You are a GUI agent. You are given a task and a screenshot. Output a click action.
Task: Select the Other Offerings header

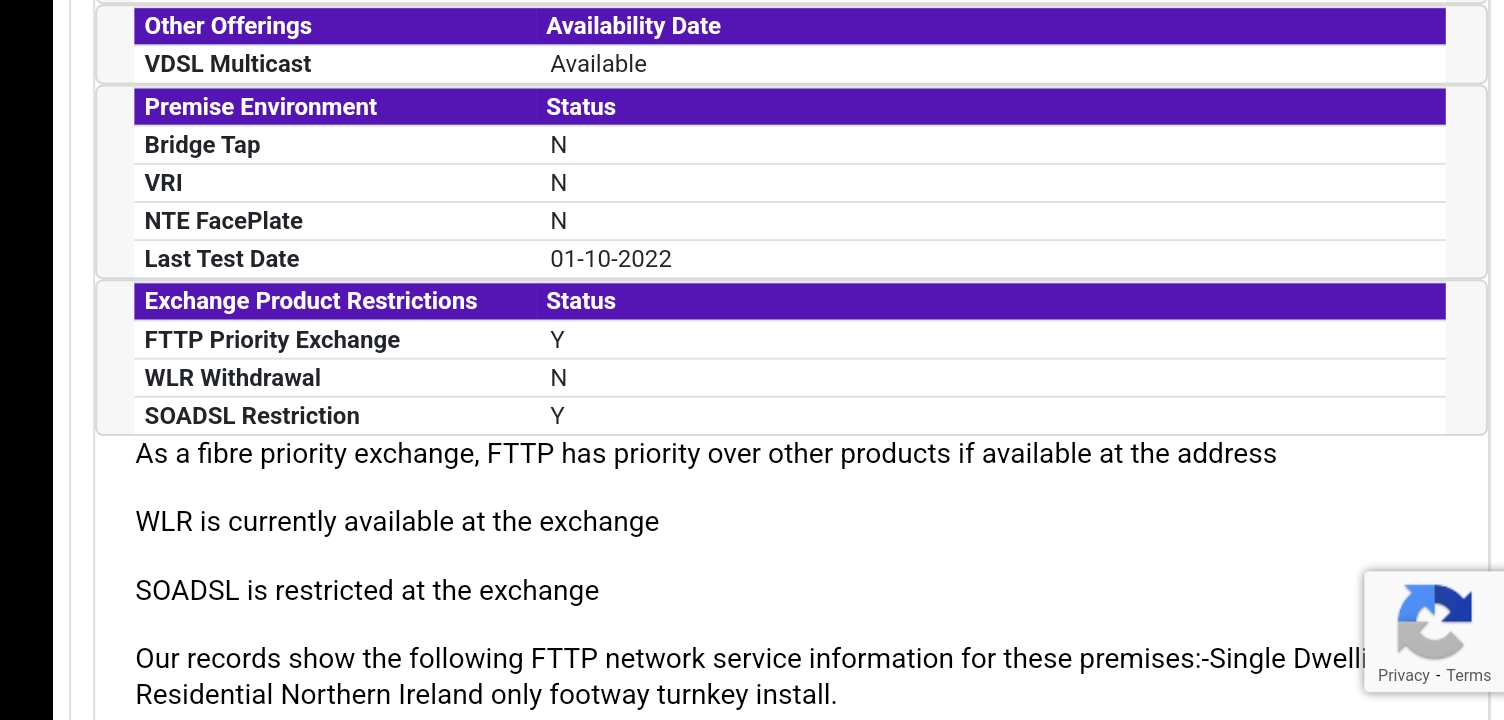(227, 26)
